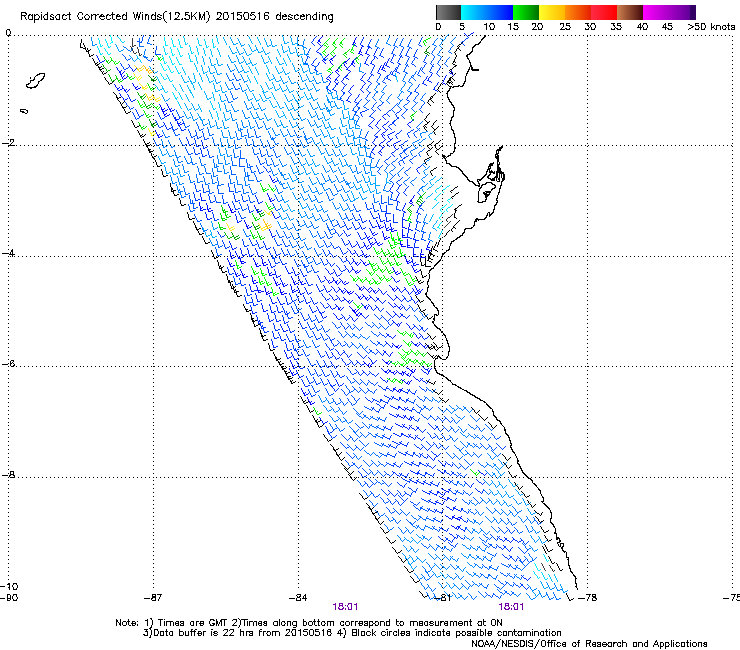Choose the magenta 40-45 knots legend color
Screen dimensions: 740x650
tap(657, 12)
